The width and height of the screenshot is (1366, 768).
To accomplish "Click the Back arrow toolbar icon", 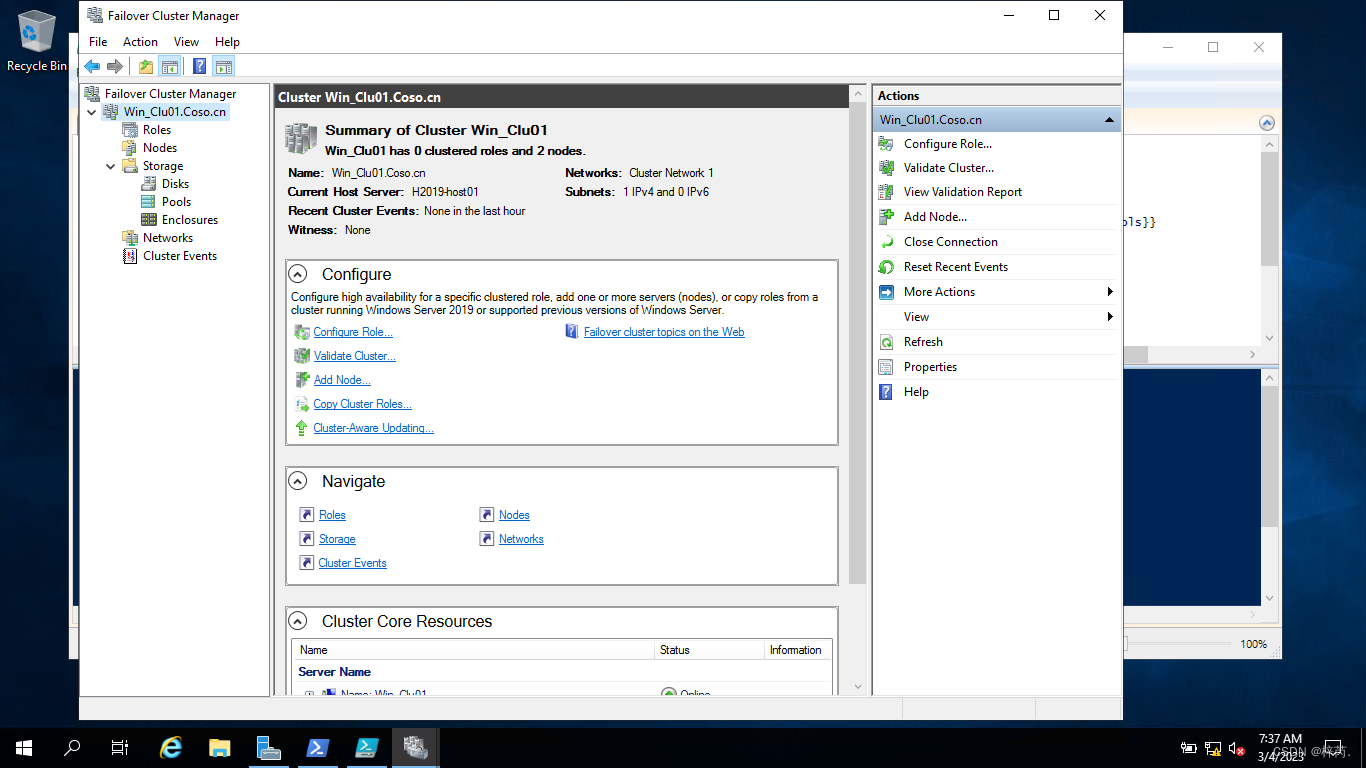I will point(92,66).
